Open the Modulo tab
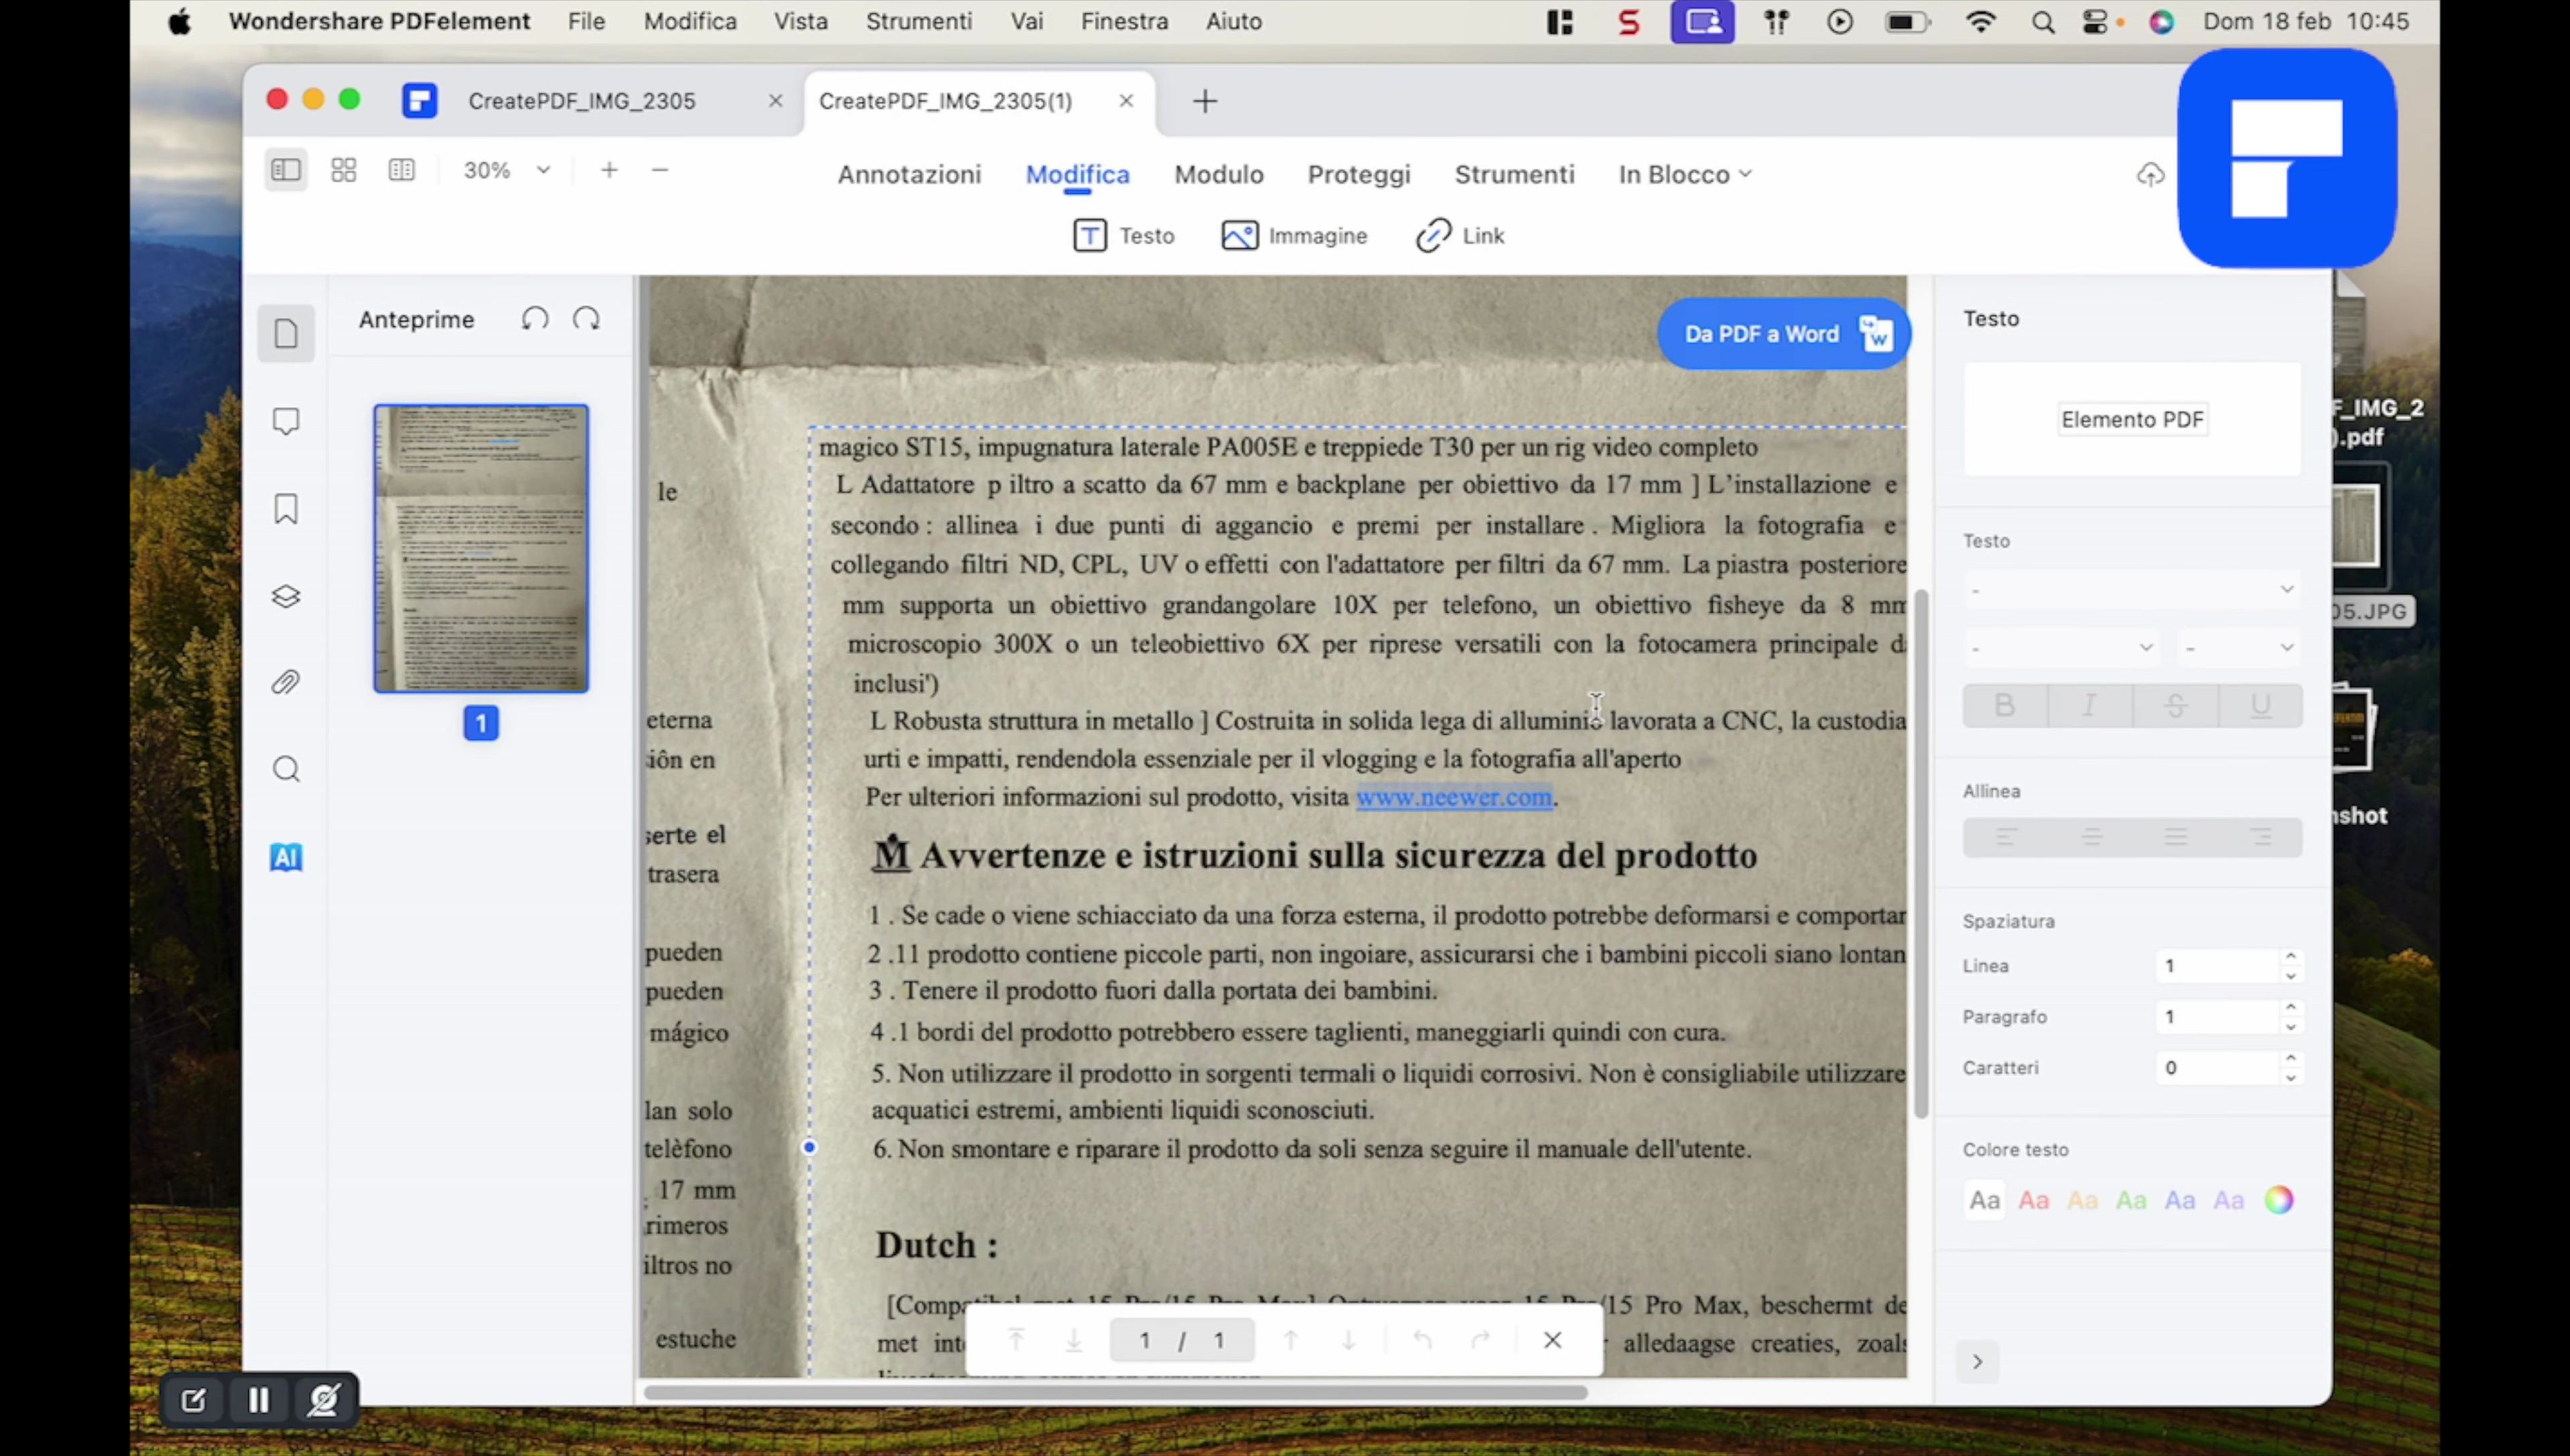 click(1218, 175)
